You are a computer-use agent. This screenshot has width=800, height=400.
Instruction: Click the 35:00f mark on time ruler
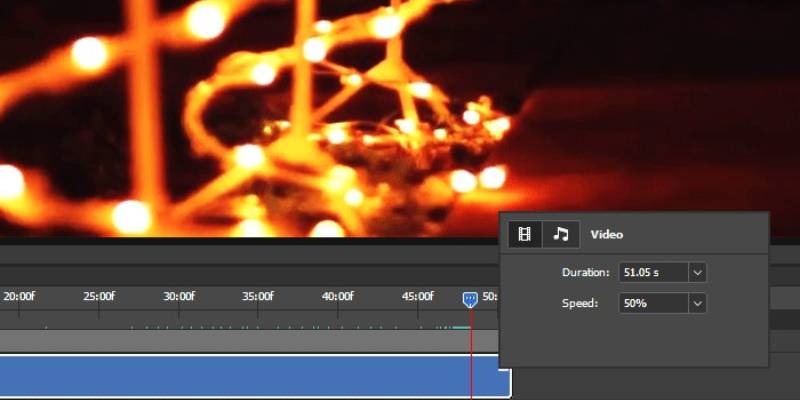[258, 296]
